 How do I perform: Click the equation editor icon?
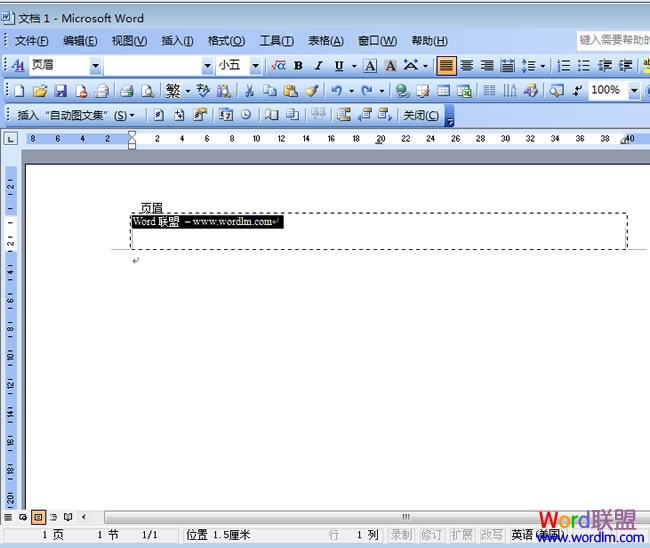278,65
